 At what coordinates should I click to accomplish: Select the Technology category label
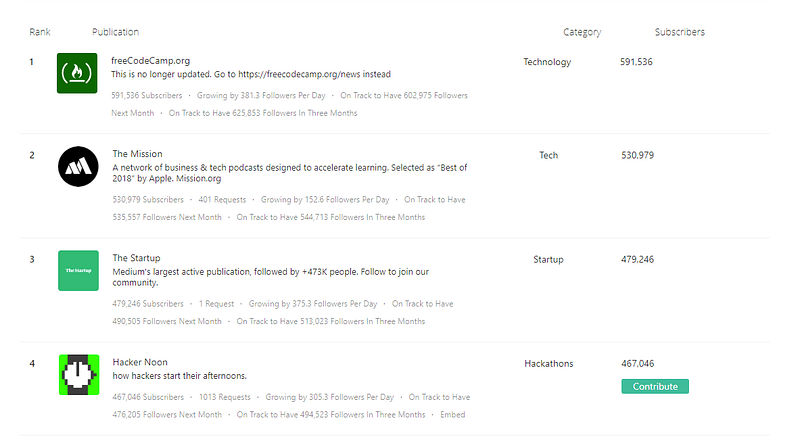[547, 62]
